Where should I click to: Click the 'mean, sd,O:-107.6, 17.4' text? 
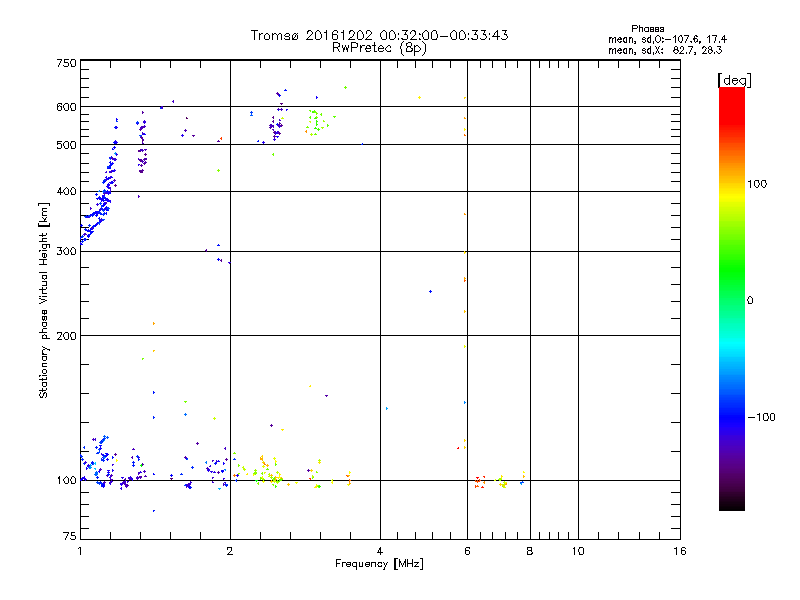click(x=667, y=39)
